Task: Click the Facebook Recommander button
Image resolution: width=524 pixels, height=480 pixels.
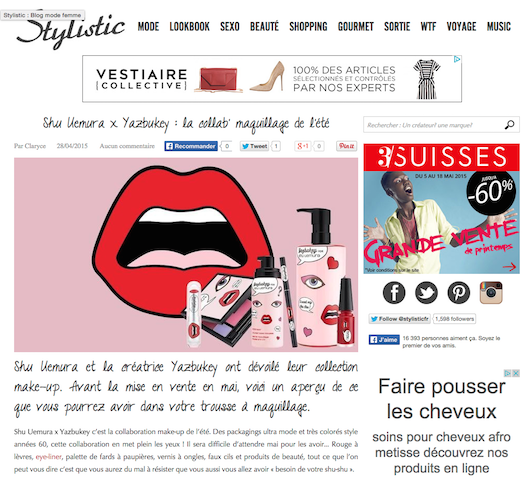Action: [191, 146]
